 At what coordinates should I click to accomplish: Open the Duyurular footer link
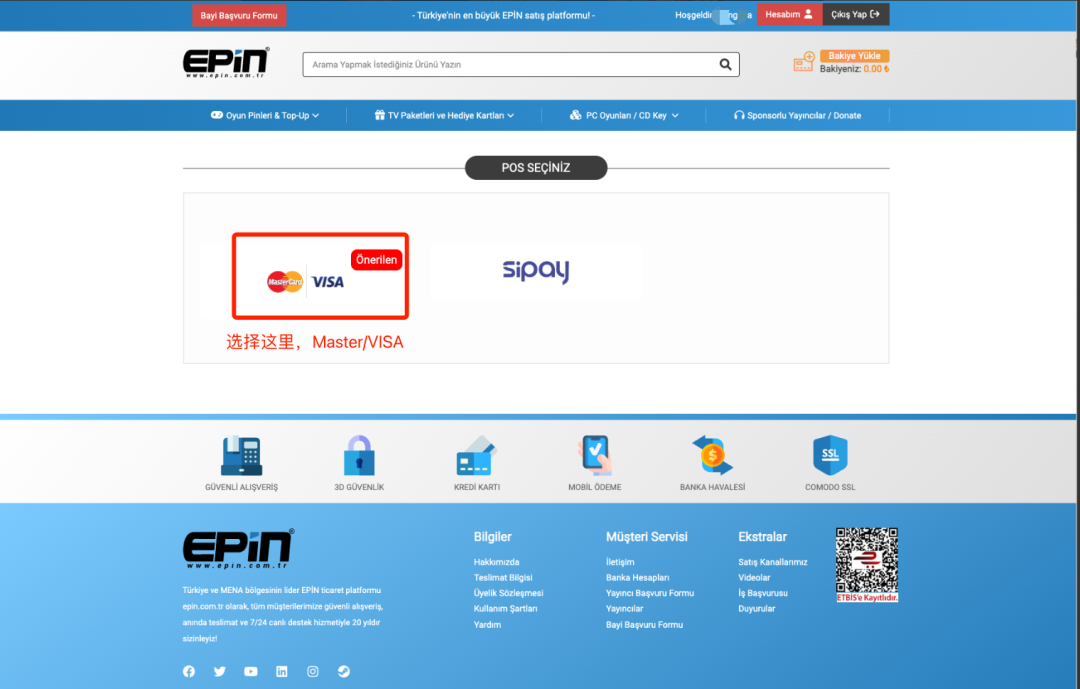tap(757, 608)
